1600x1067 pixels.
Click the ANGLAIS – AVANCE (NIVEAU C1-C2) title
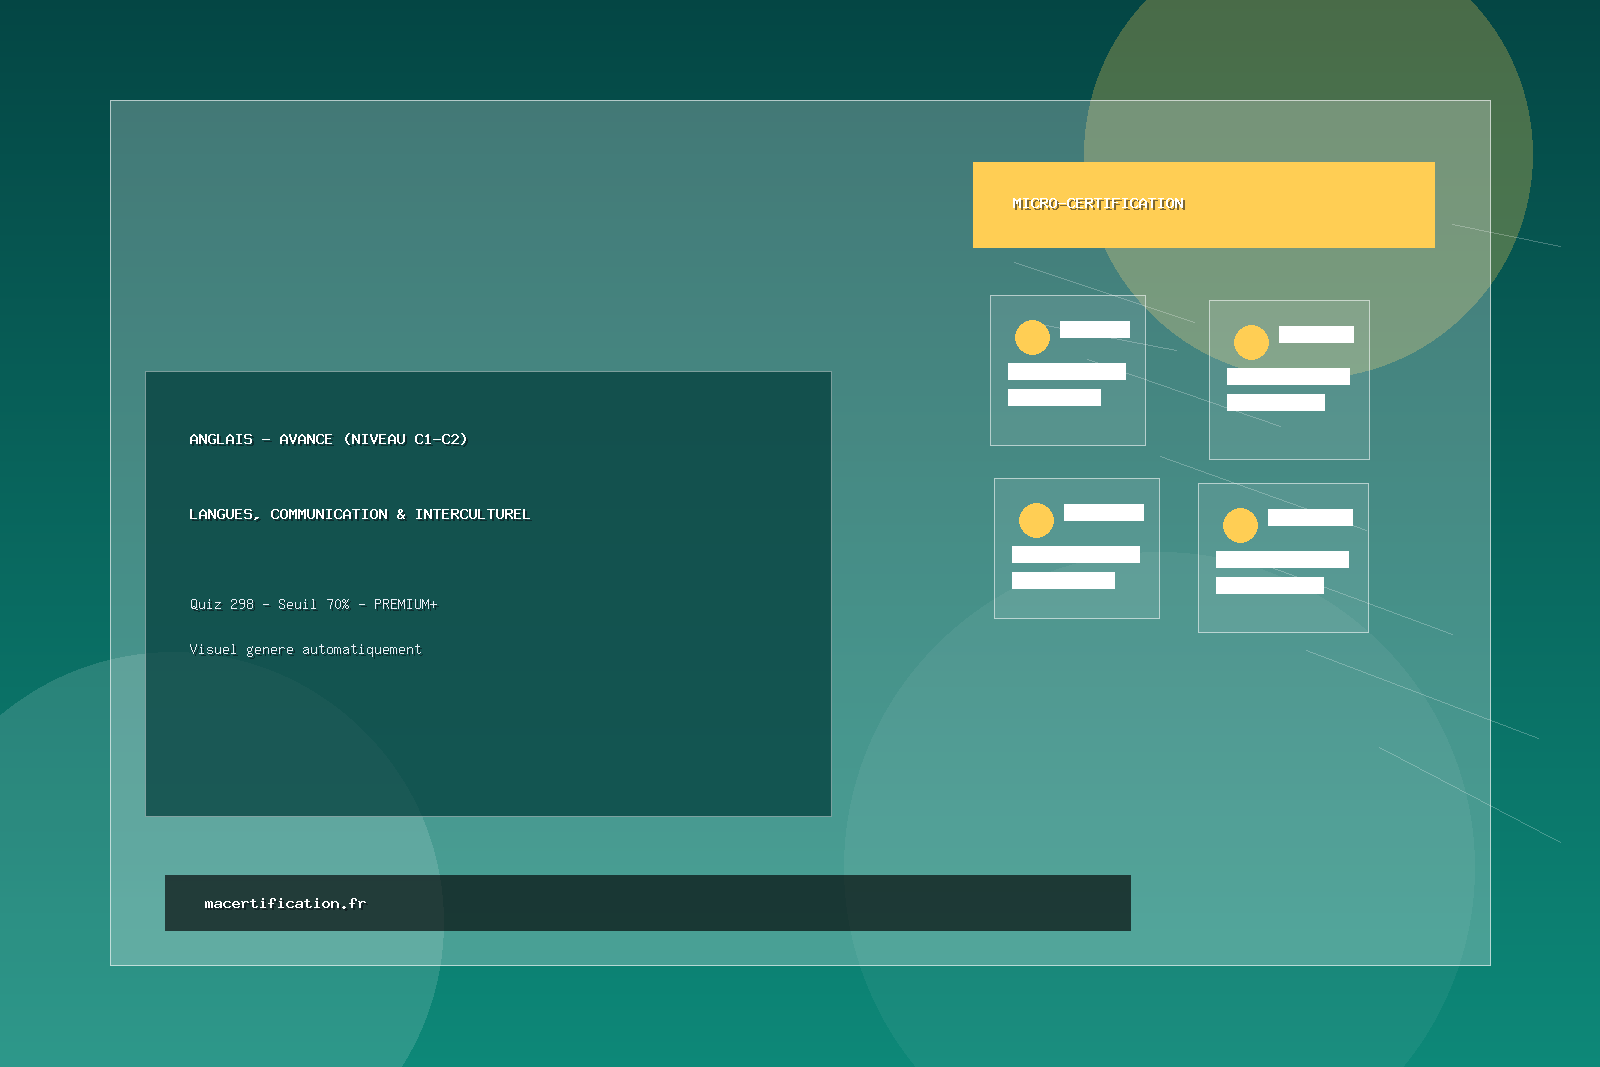328,439
